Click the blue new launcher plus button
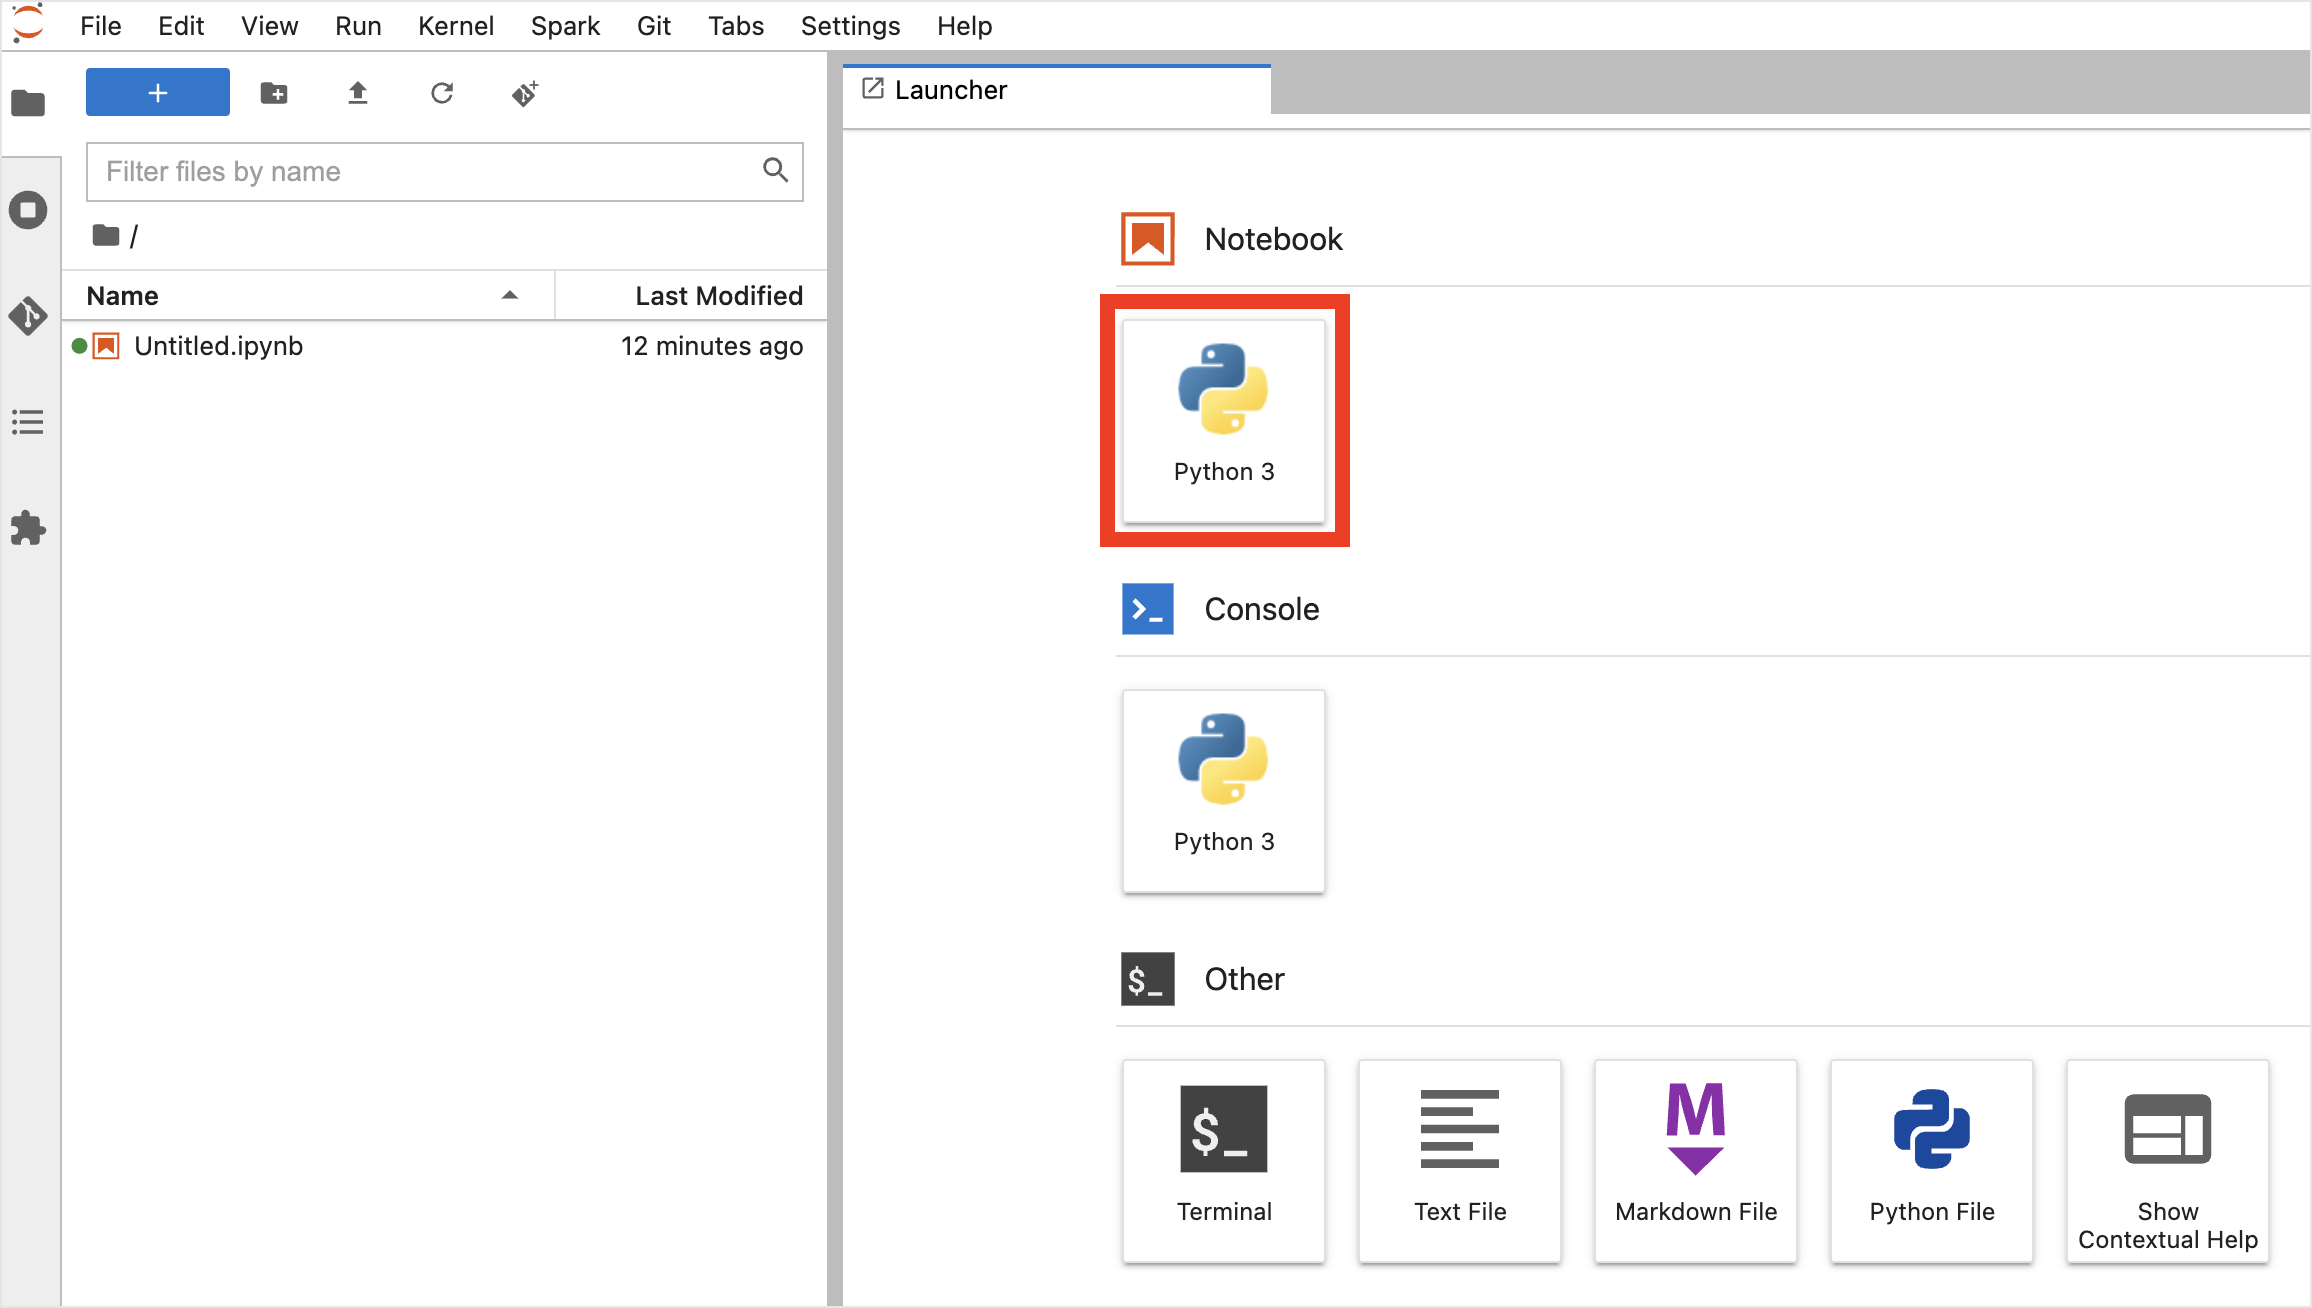The width and height of the screenshot is (2312, 1308). click(x=158, y=93)
